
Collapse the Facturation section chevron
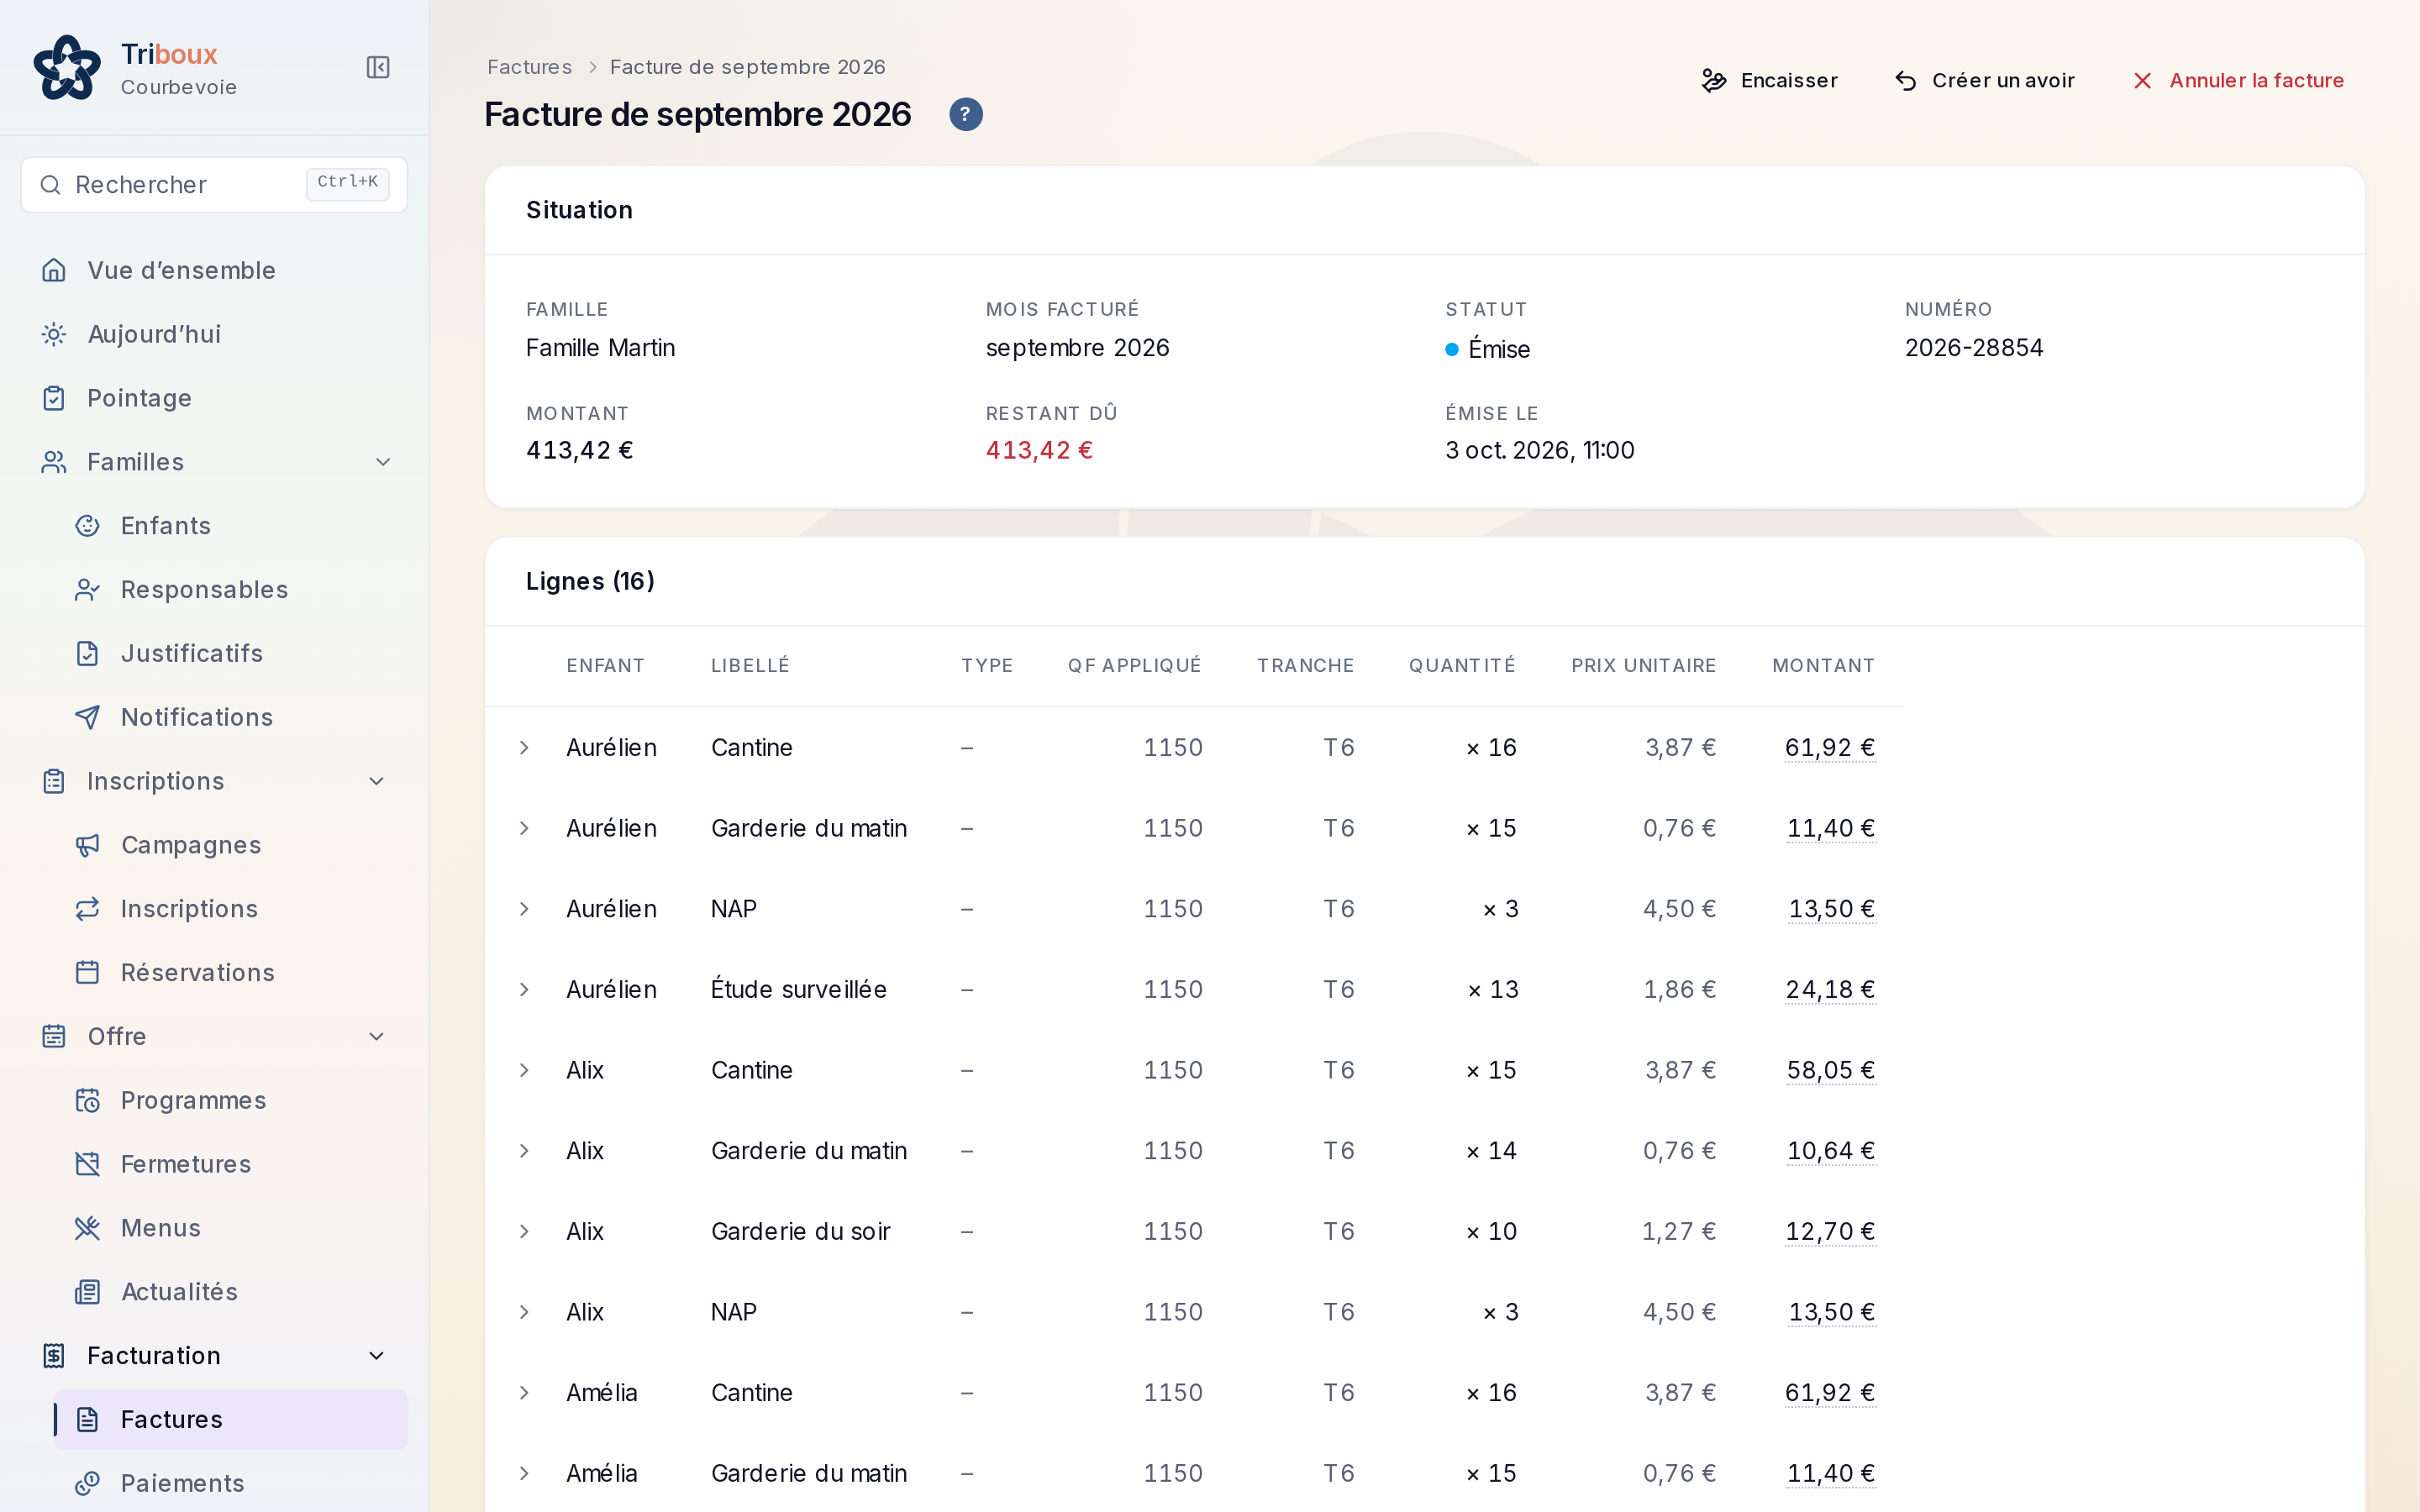click(377, 1356)
